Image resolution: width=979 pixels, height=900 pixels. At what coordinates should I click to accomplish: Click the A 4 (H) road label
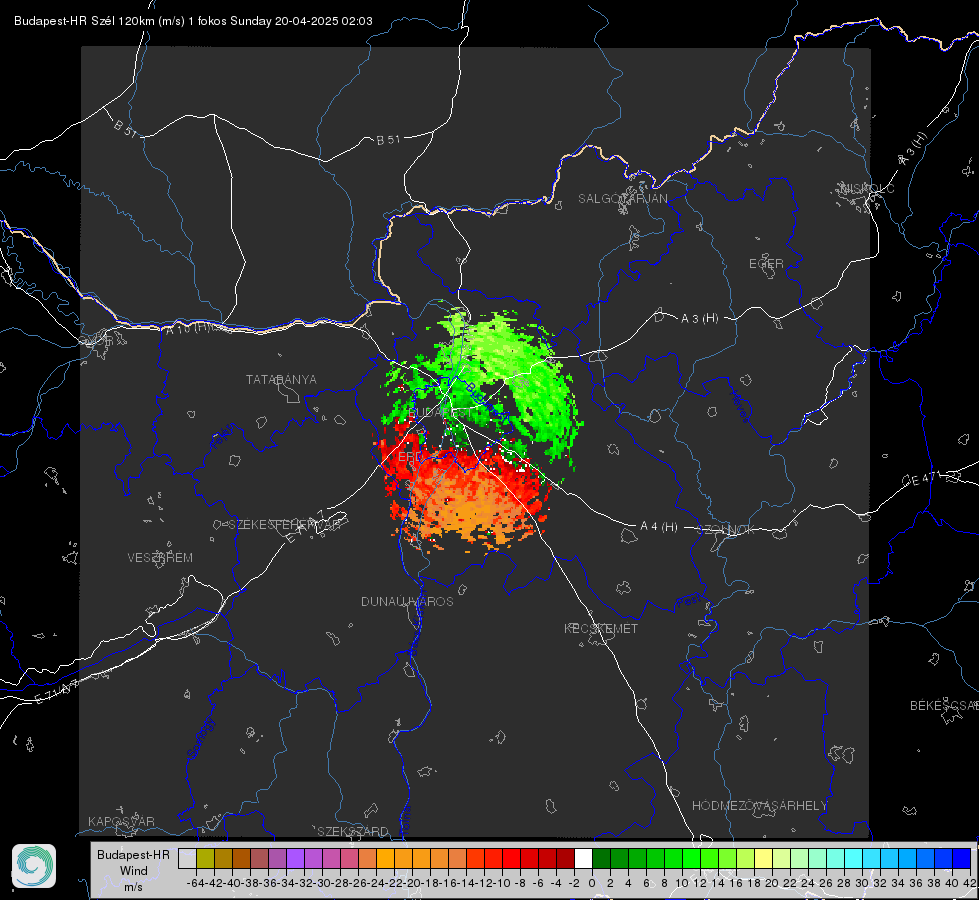coord(659,527)
